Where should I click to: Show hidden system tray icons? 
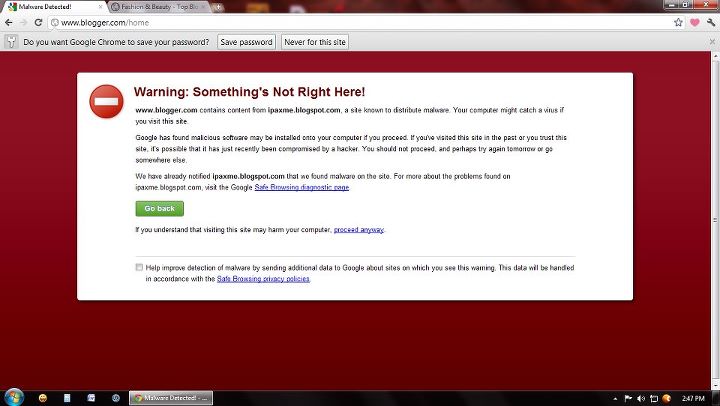click(x=615, y=399)
